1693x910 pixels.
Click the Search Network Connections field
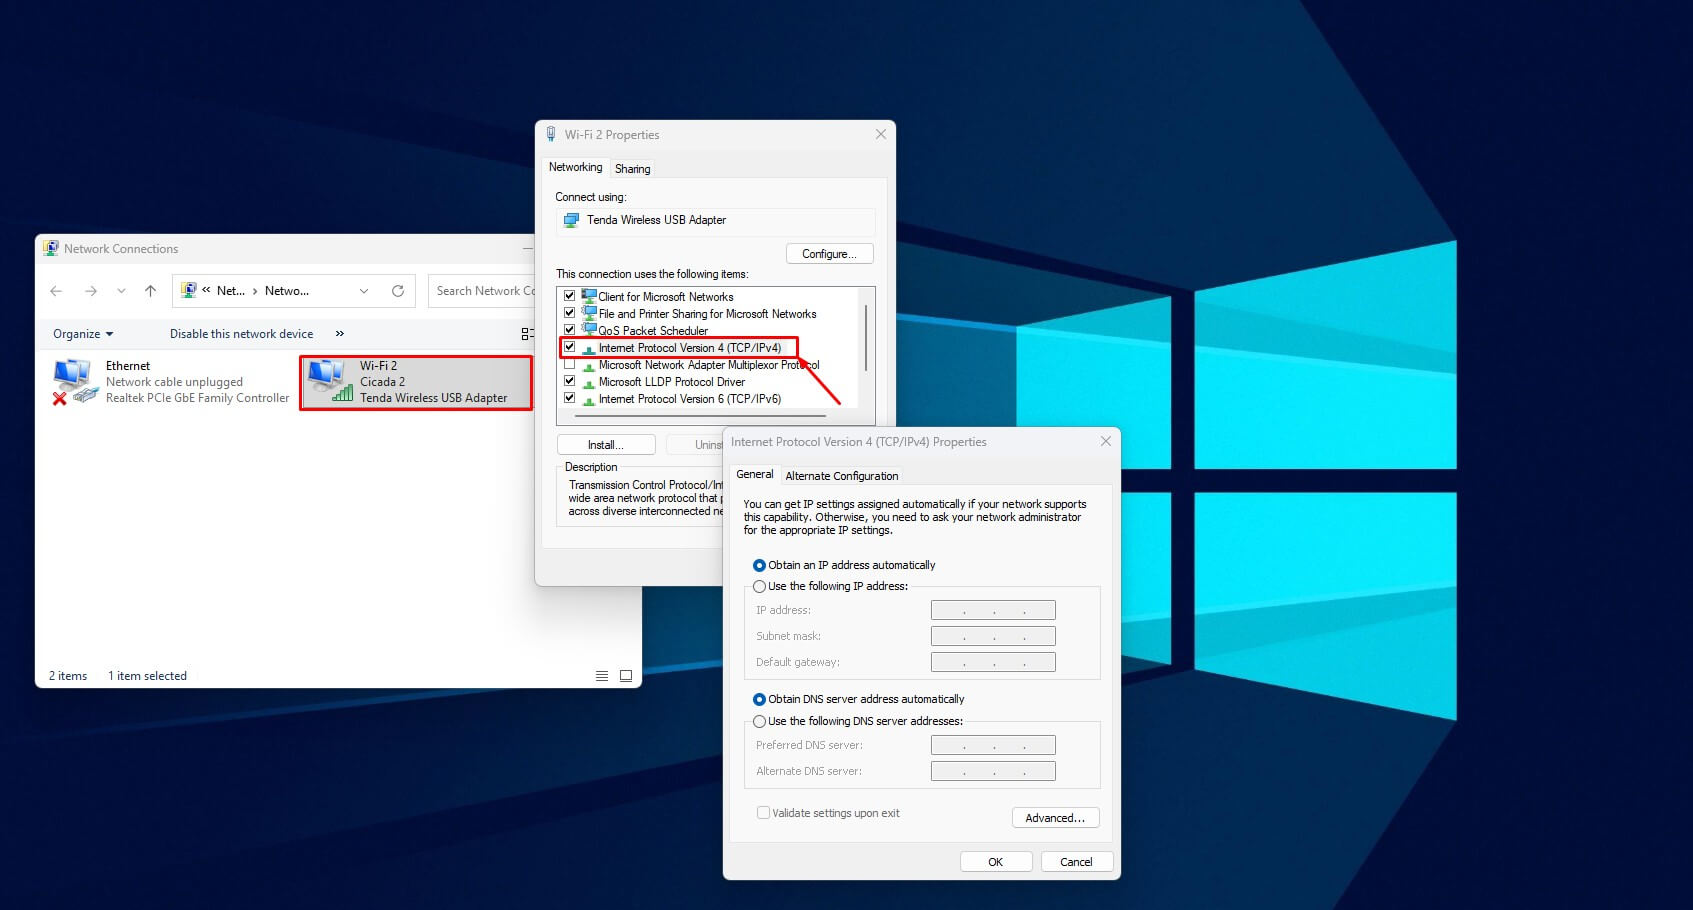coord(483,291)
